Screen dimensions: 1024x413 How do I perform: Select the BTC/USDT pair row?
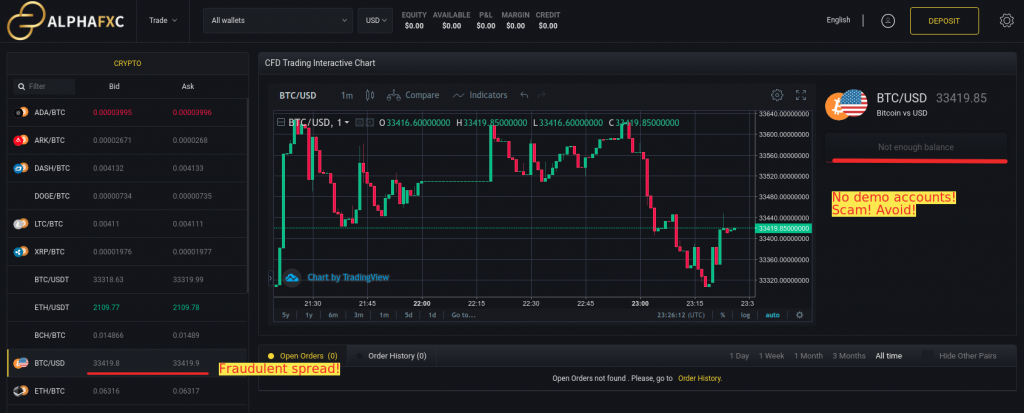(x=127, y=280)
